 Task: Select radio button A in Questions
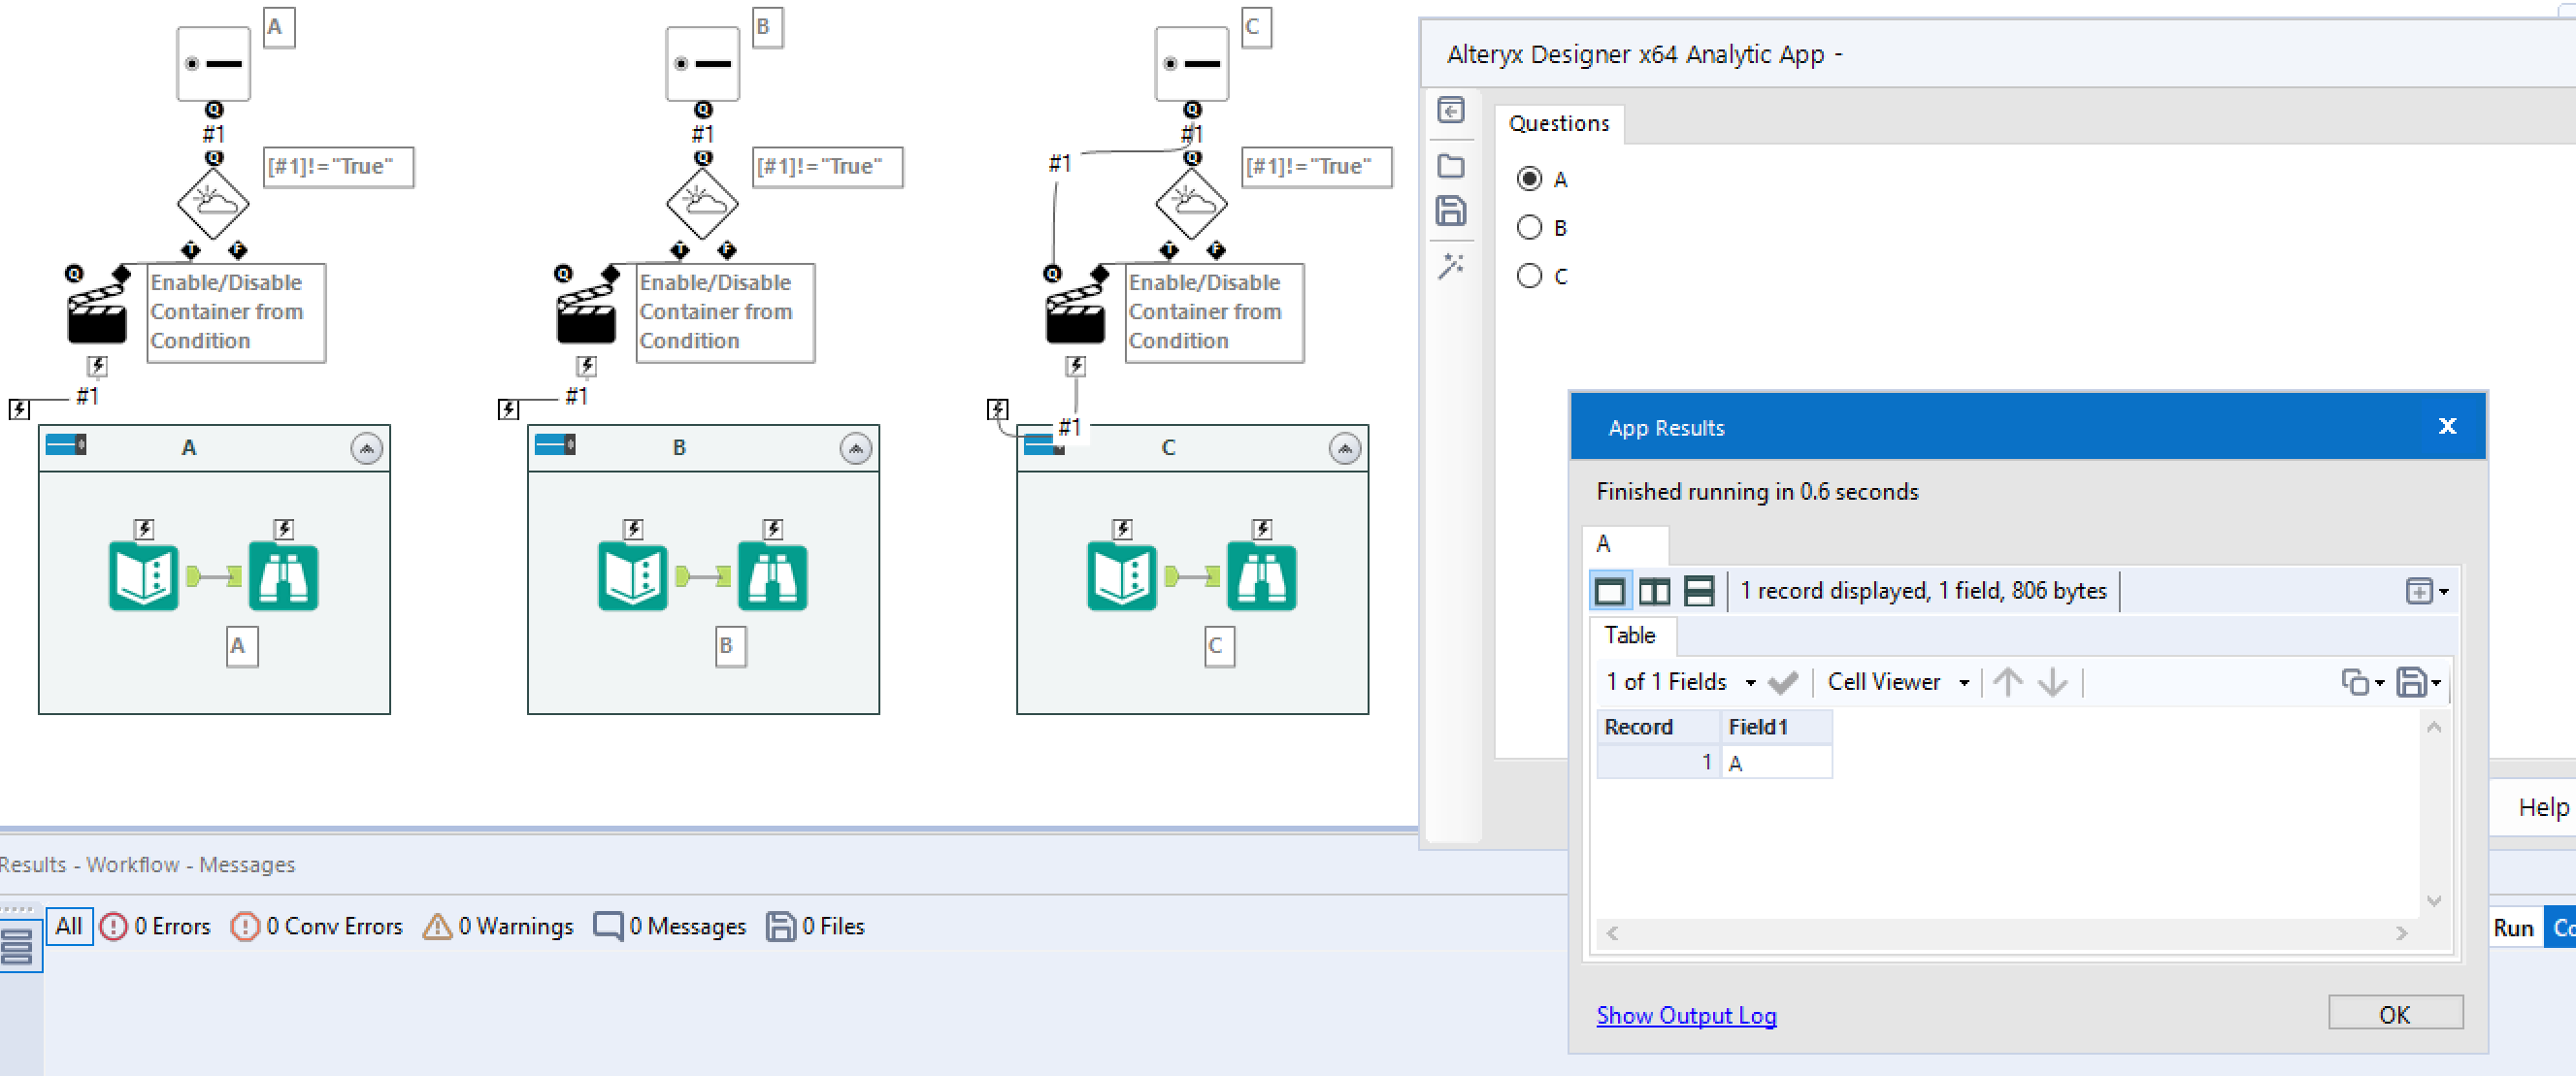pyautogui.click(x=1529, y=179)
